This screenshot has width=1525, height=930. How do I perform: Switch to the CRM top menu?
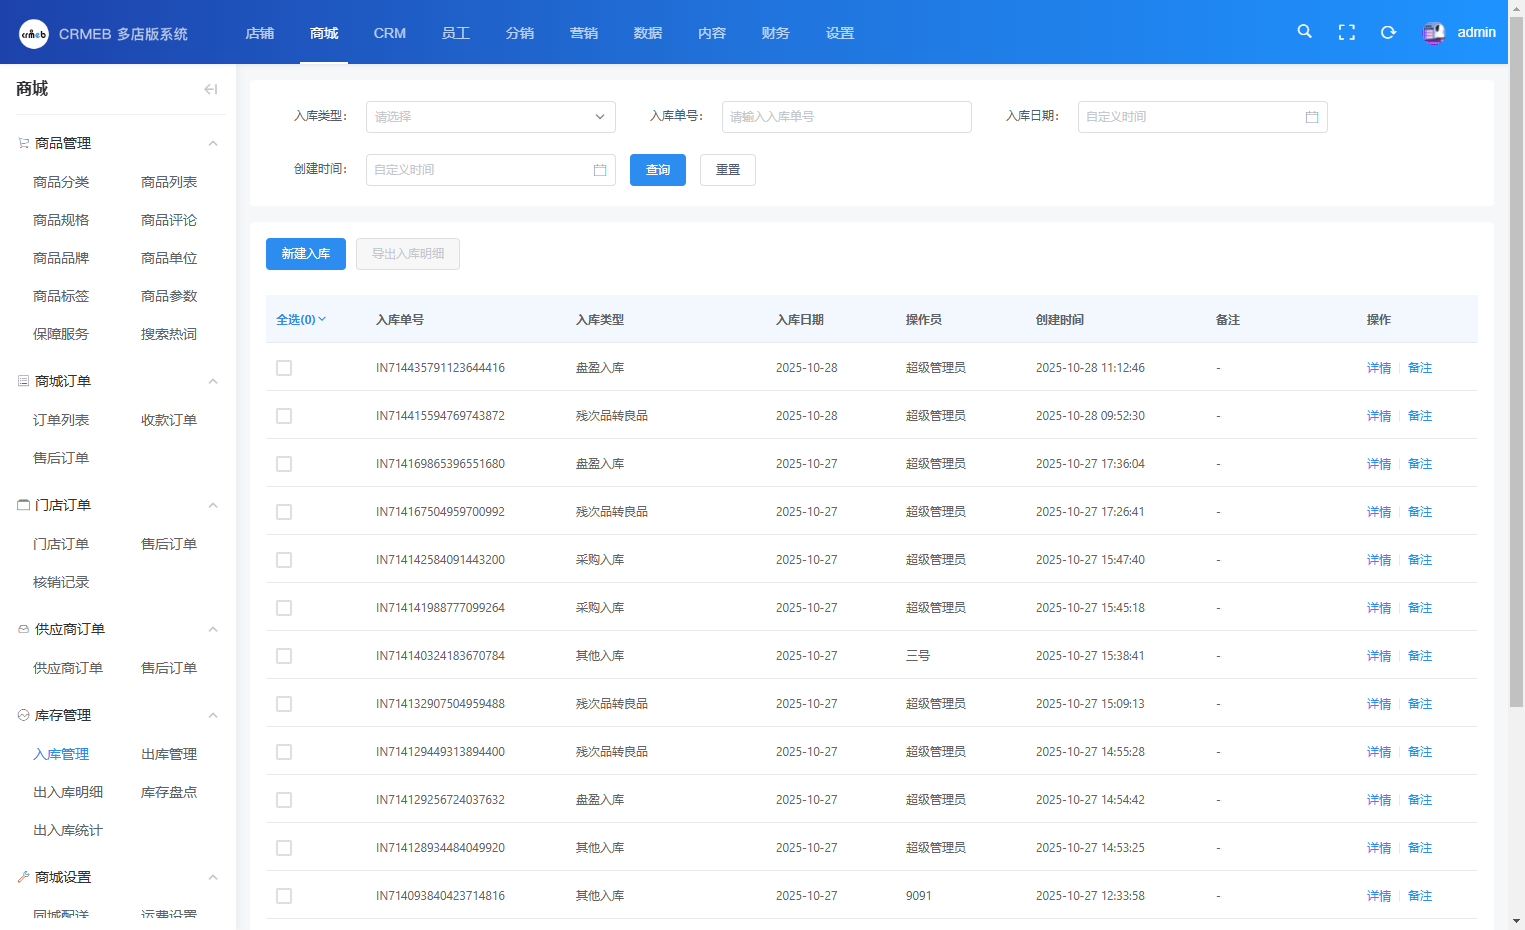tap(389, 33)
